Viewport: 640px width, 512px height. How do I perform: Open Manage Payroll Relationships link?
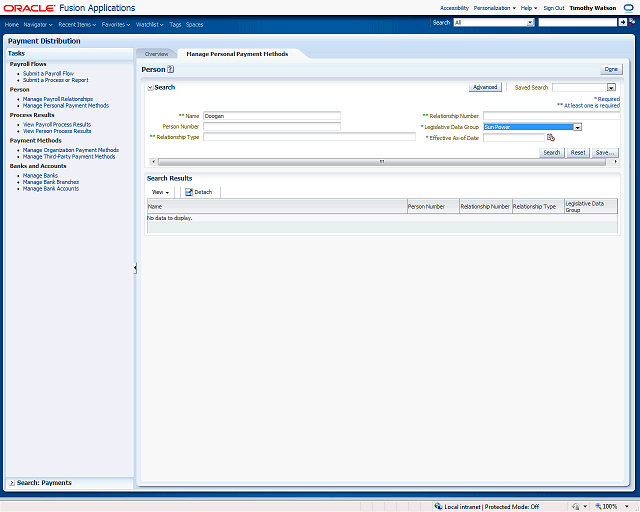point(58,99)
